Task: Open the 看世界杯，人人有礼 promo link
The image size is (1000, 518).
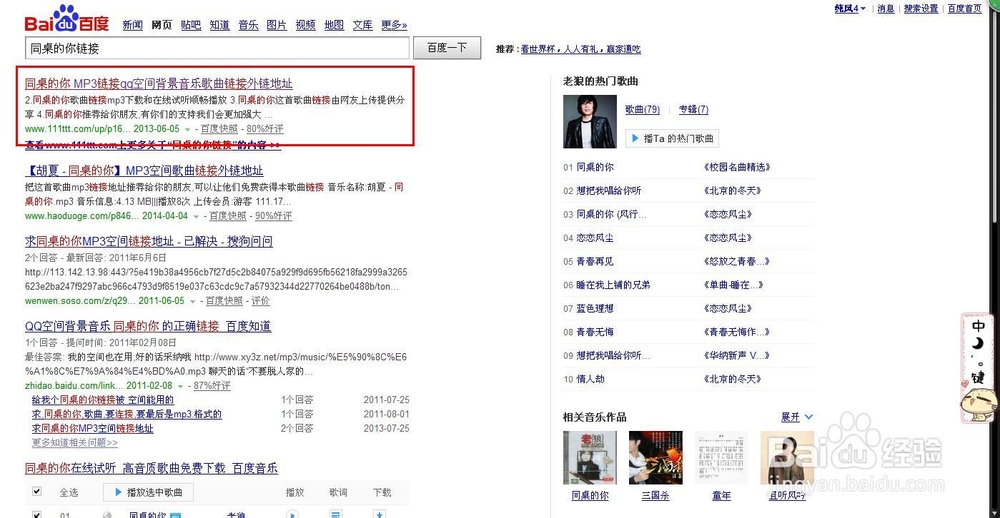Action: tap(580, 48)
